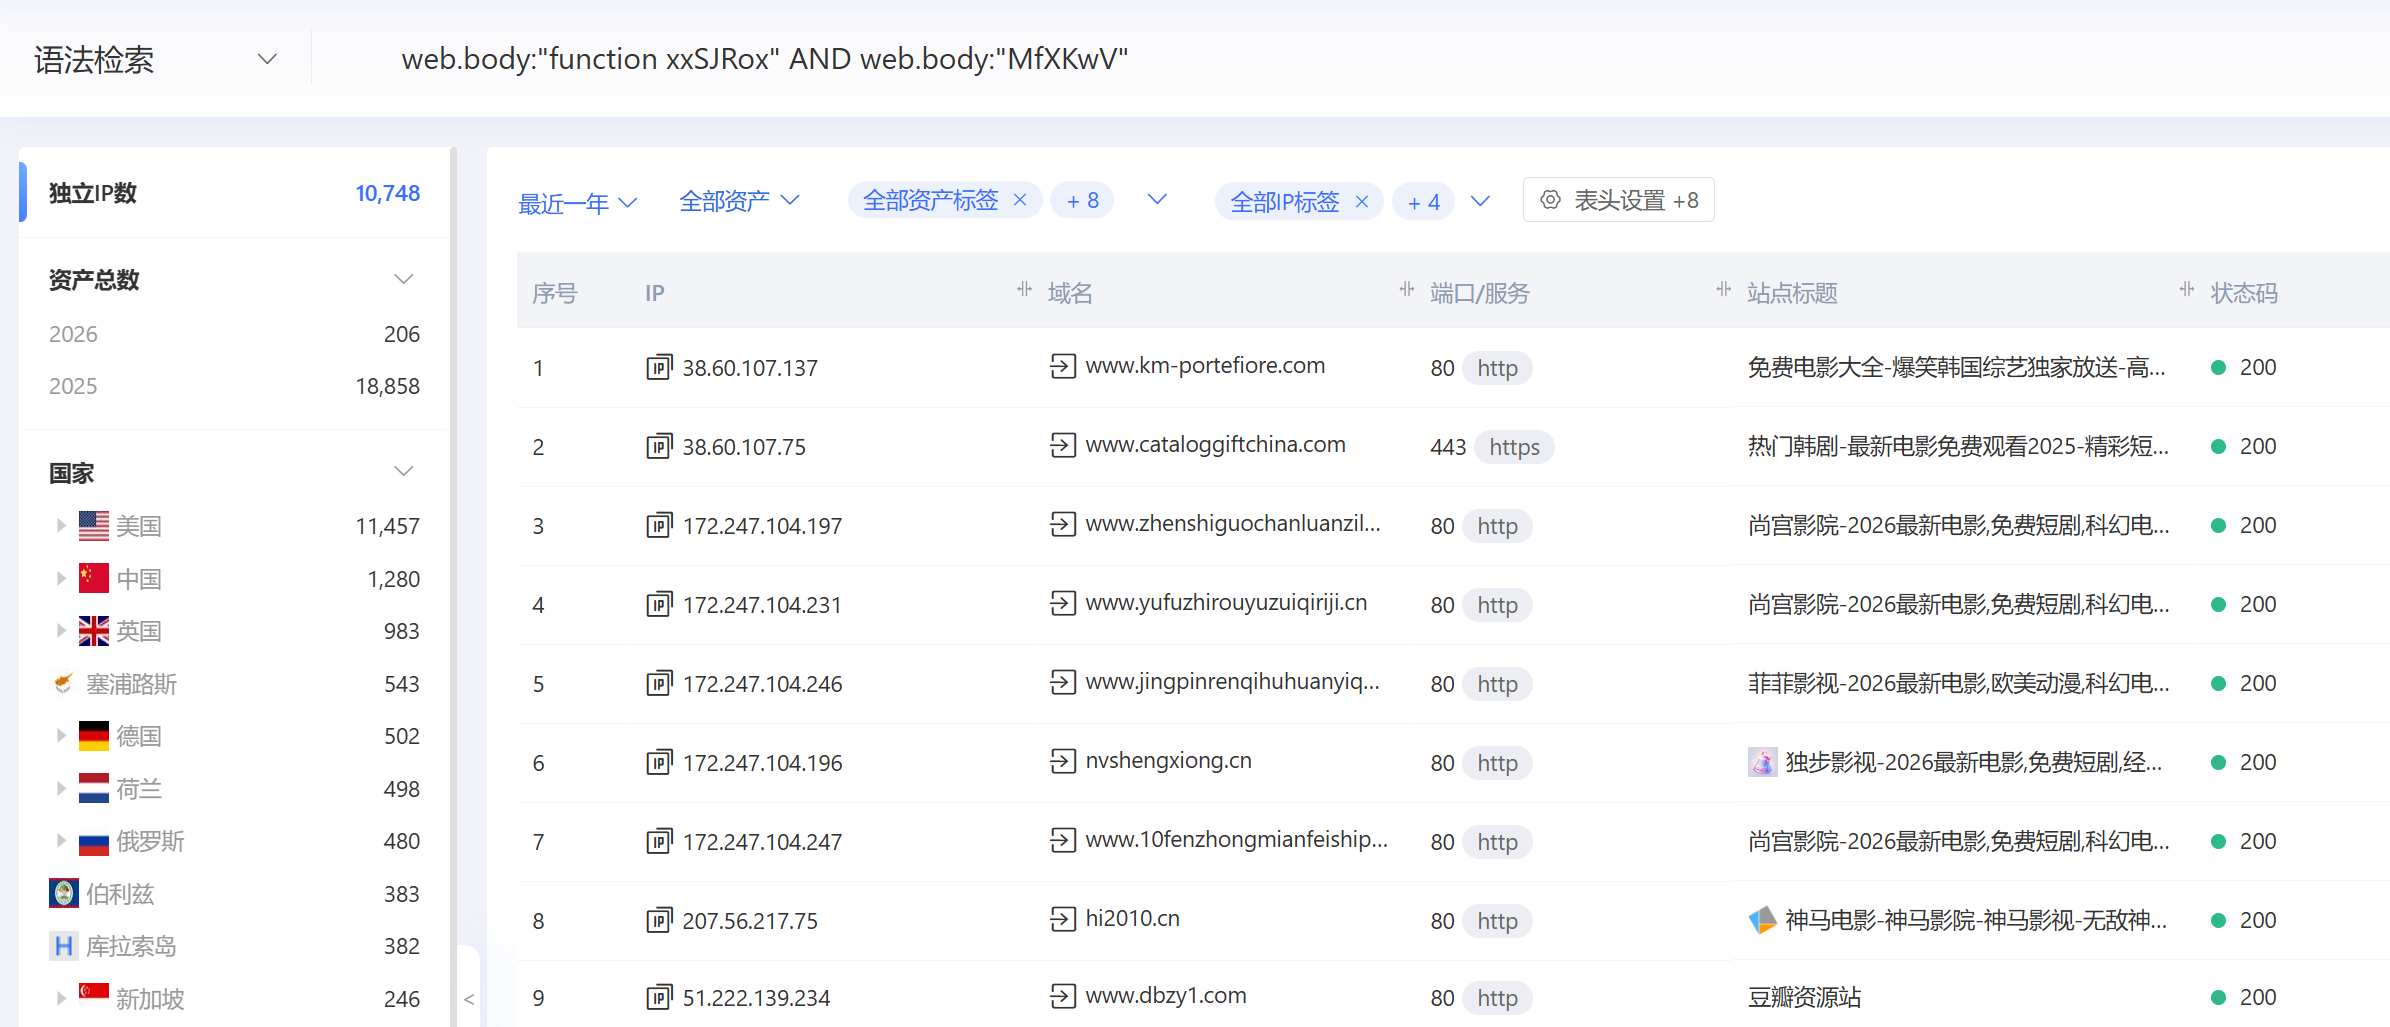Collapse the left sidebar panel arrow

(468, 998)
